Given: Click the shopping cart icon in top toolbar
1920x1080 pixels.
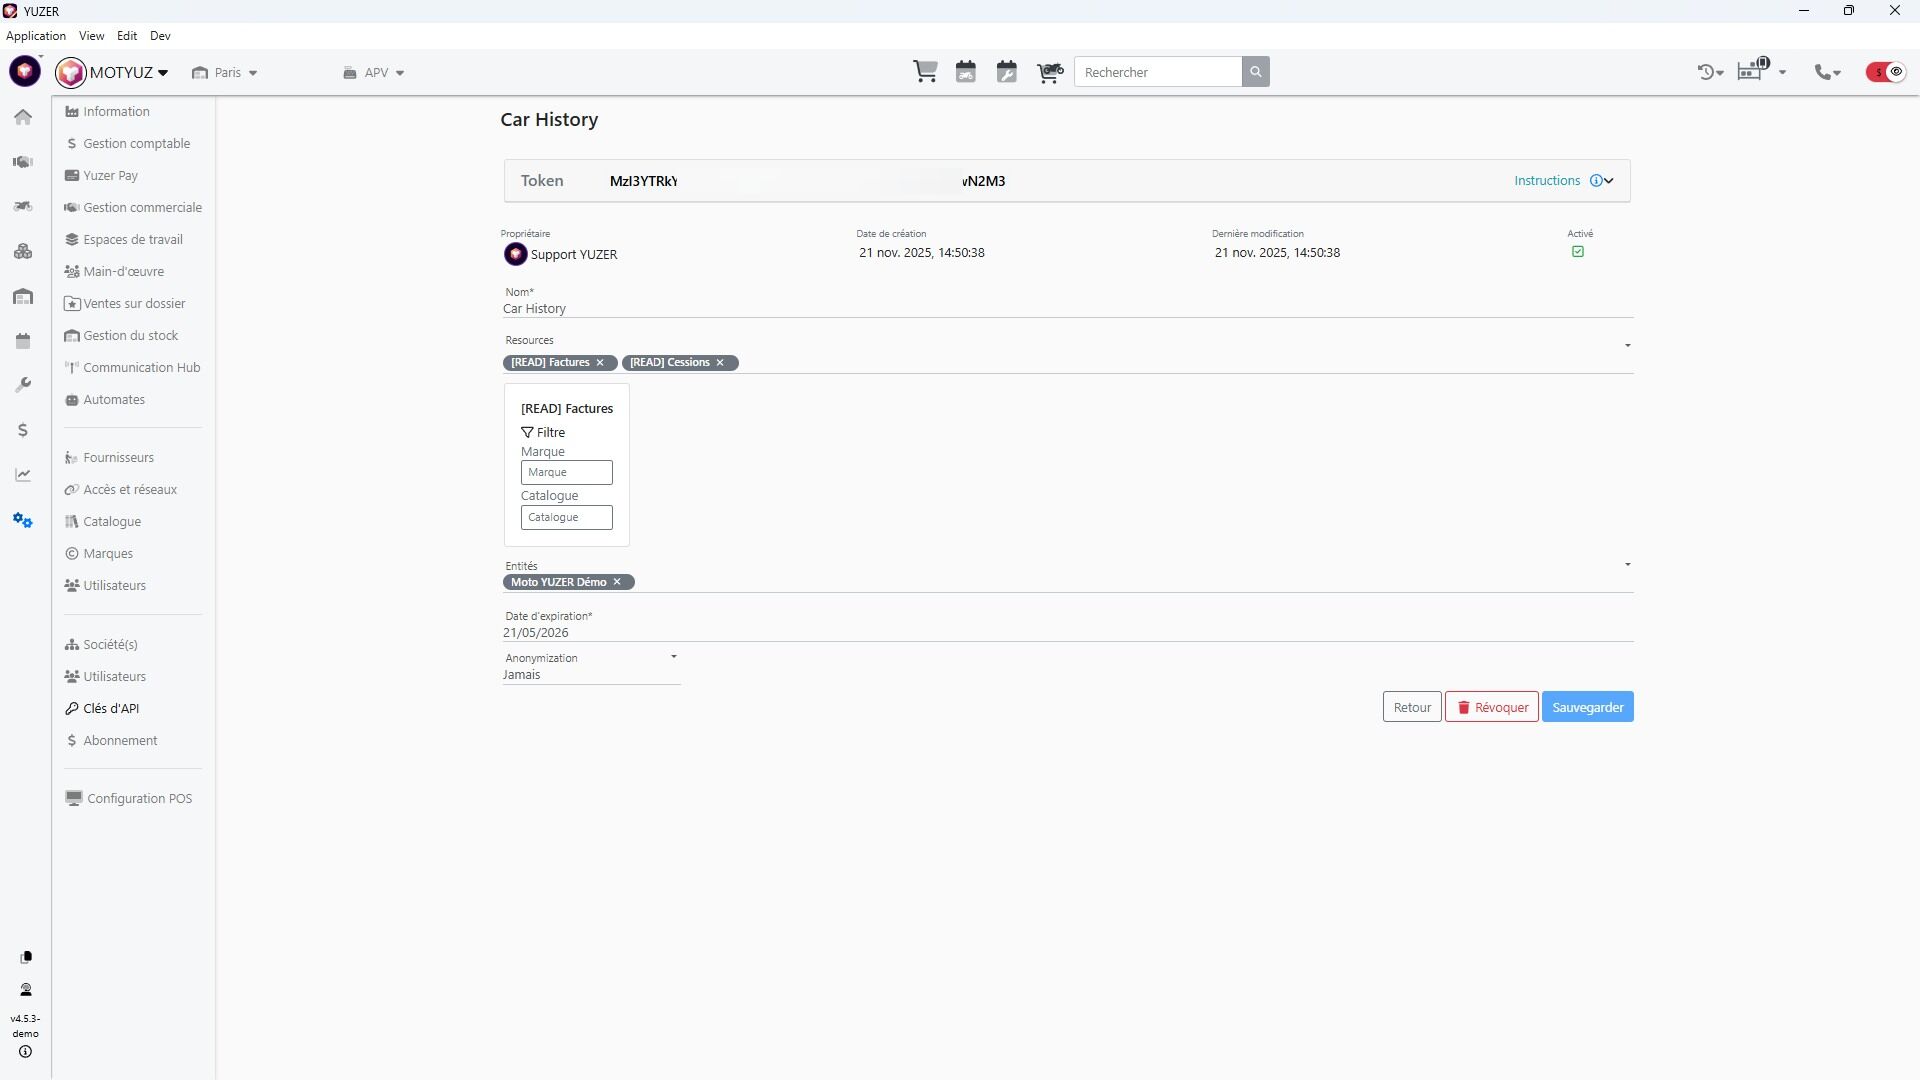Looking at the screenshot, I should tap(925, 72).
